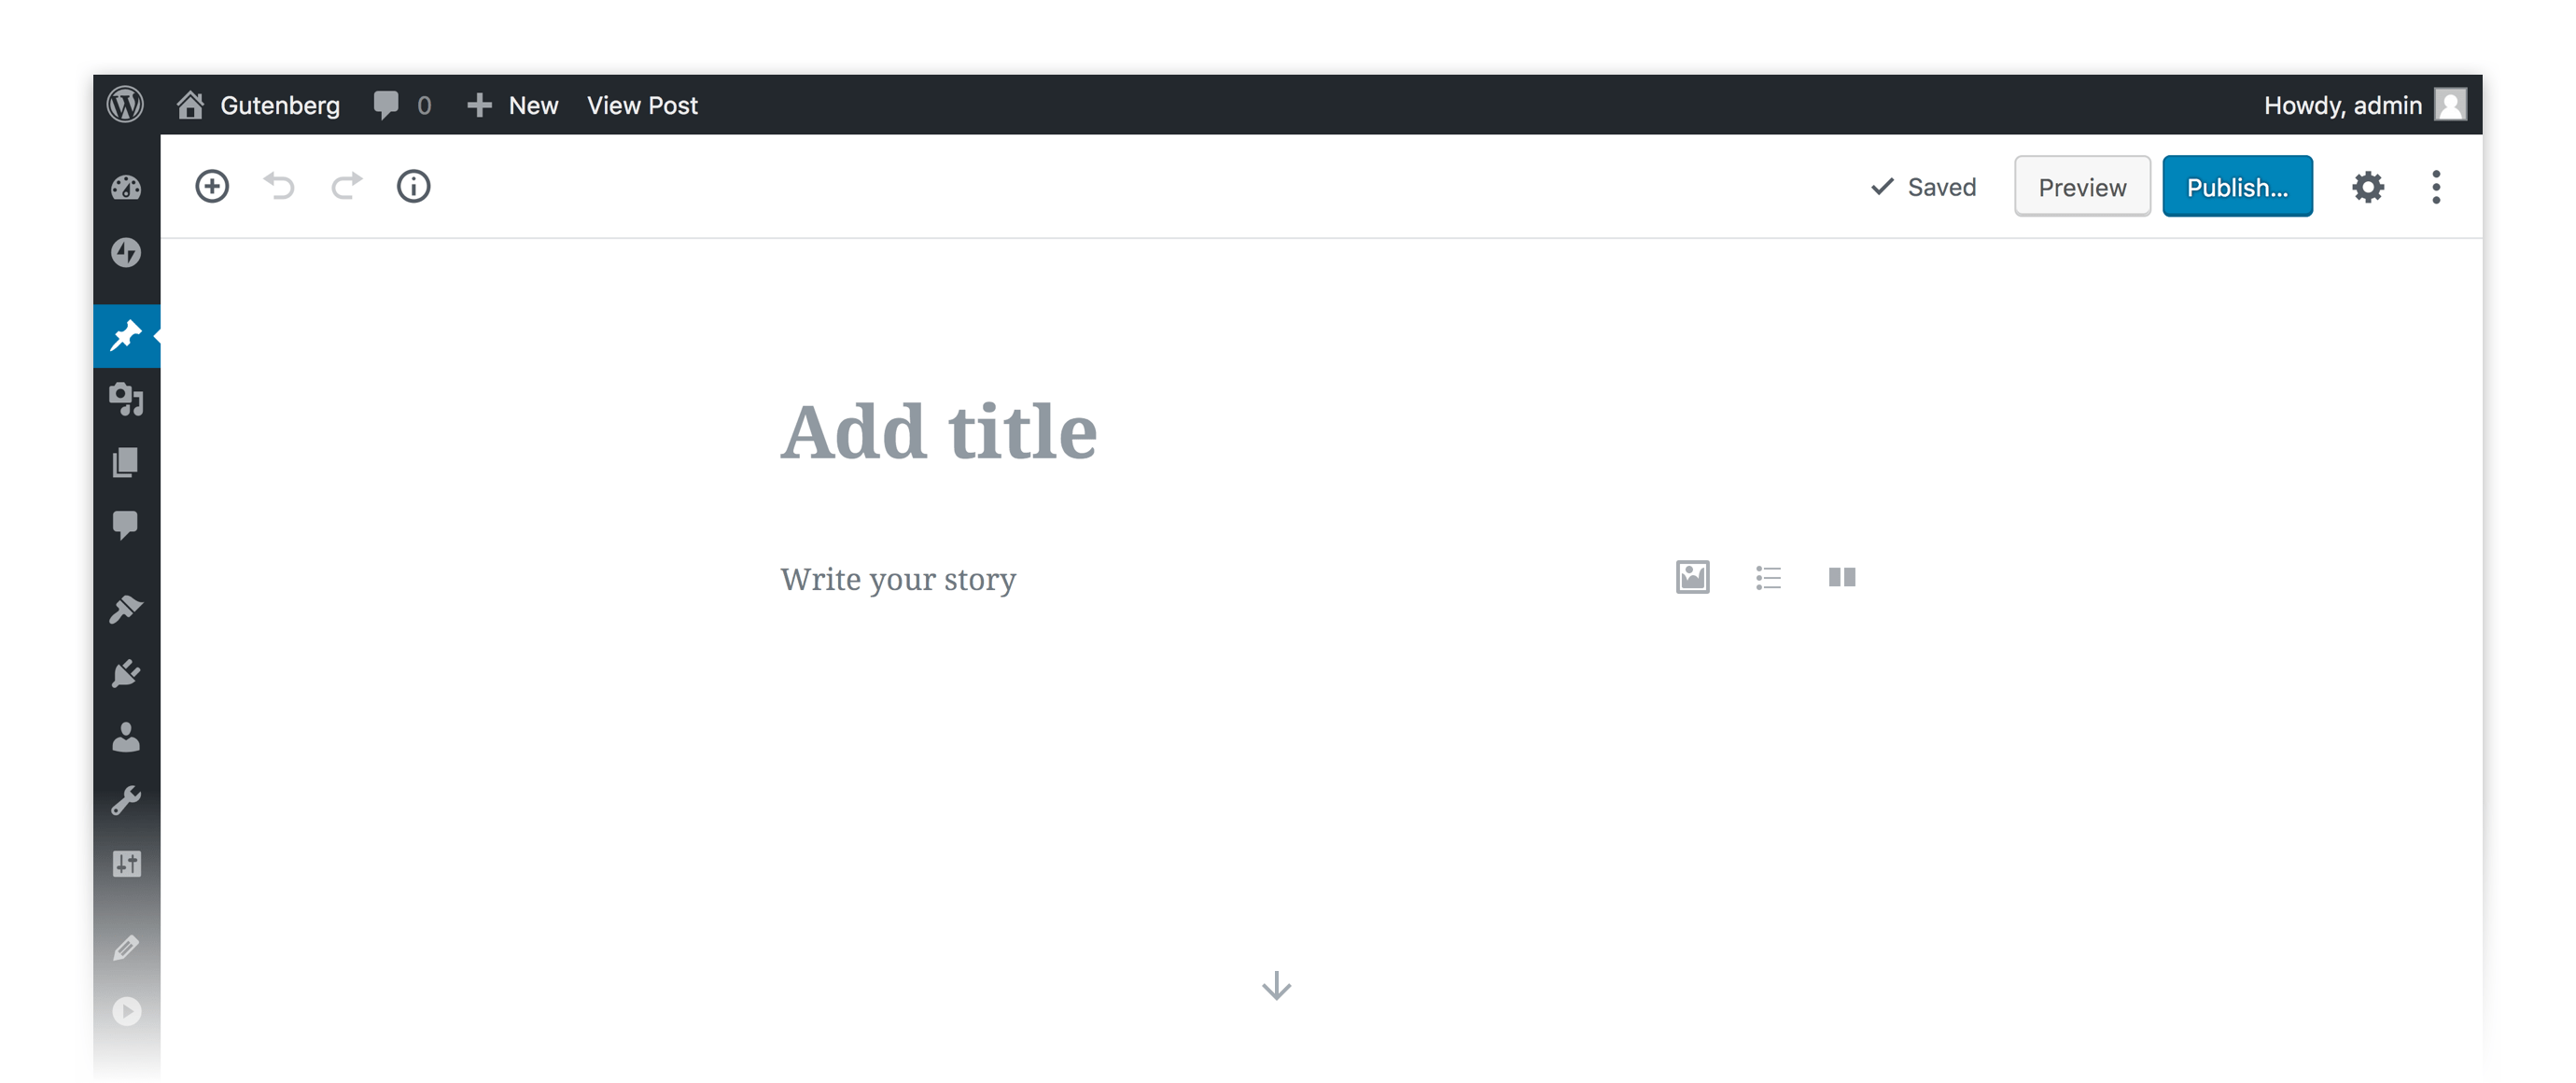The width and height of the screenshot is (2576, 1083).
Task: Select the Undo tool
Action: [x=279, y=186]
